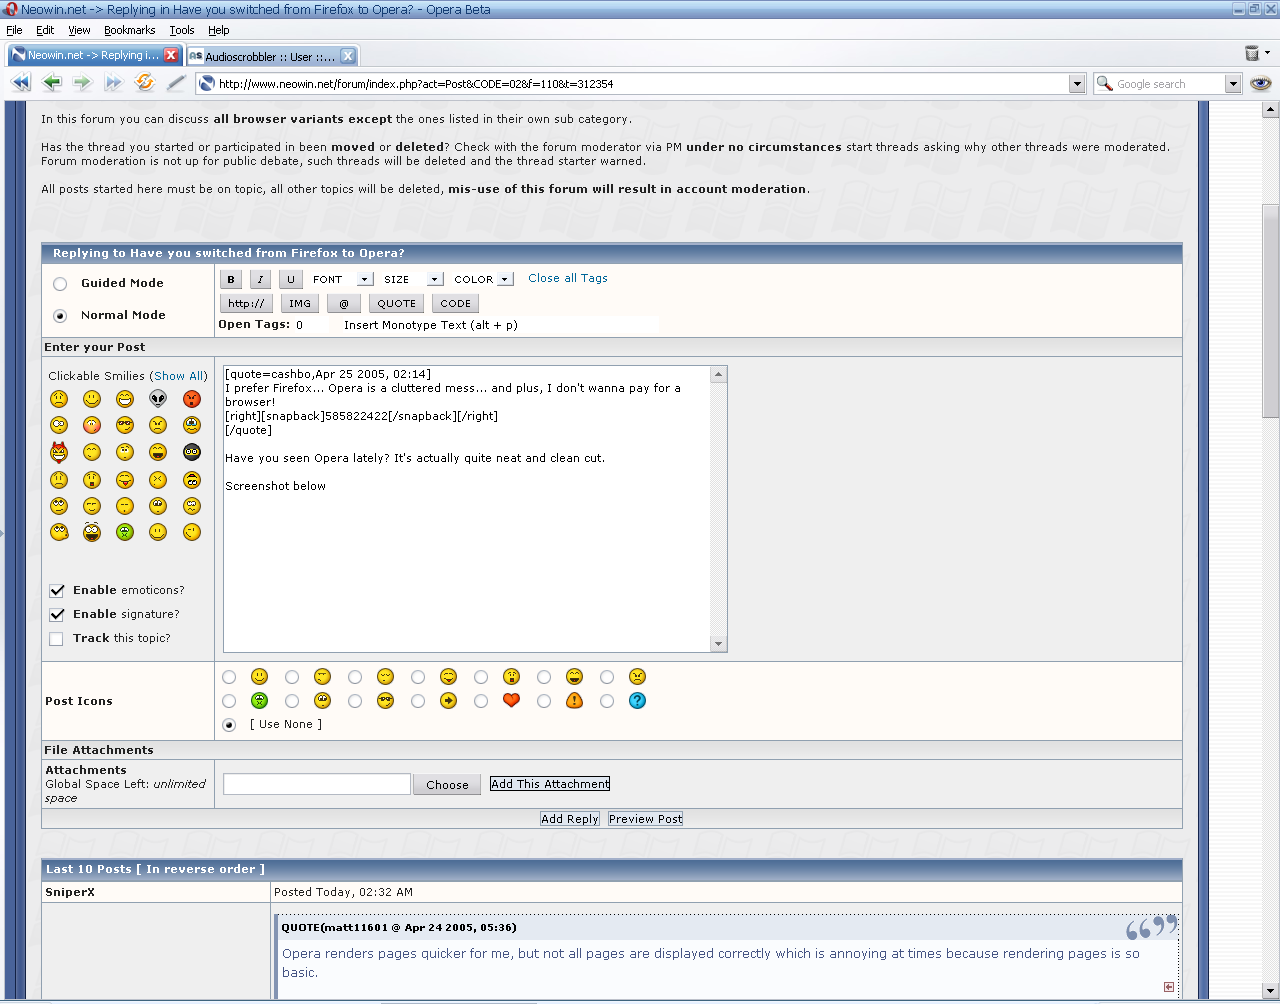Screen dimensions: 1280x1004
Task: Open the SIZE dropdown
Action: pos(411,280)
